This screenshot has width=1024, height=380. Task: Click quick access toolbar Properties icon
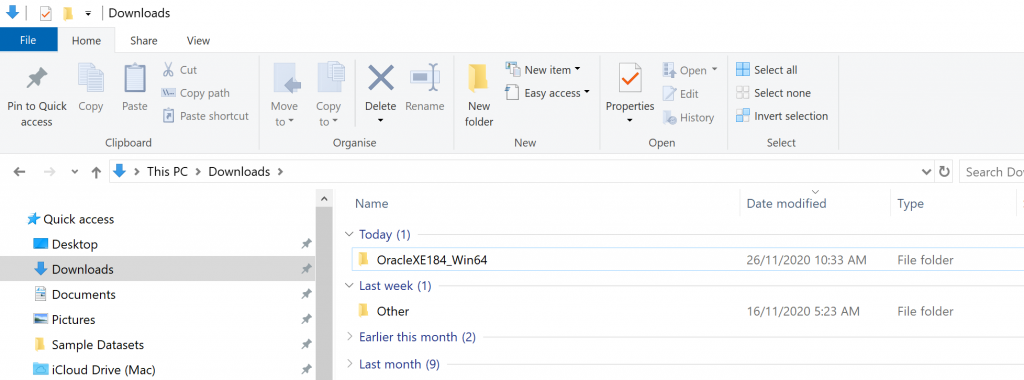tap(46, 13)
